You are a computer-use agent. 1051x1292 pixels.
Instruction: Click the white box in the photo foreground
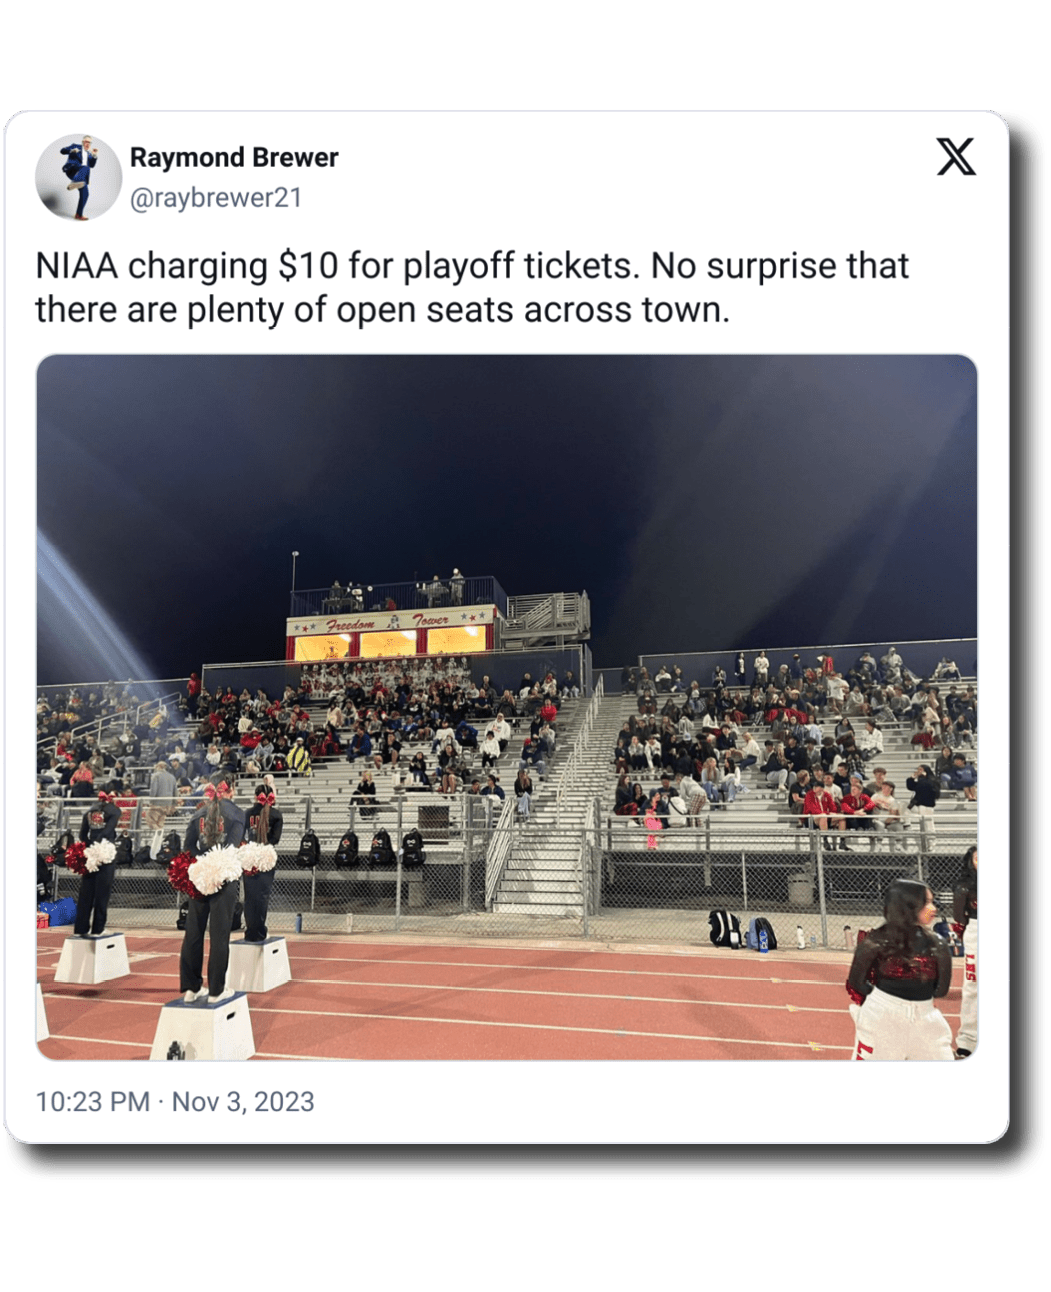[x=204, y=1027]
